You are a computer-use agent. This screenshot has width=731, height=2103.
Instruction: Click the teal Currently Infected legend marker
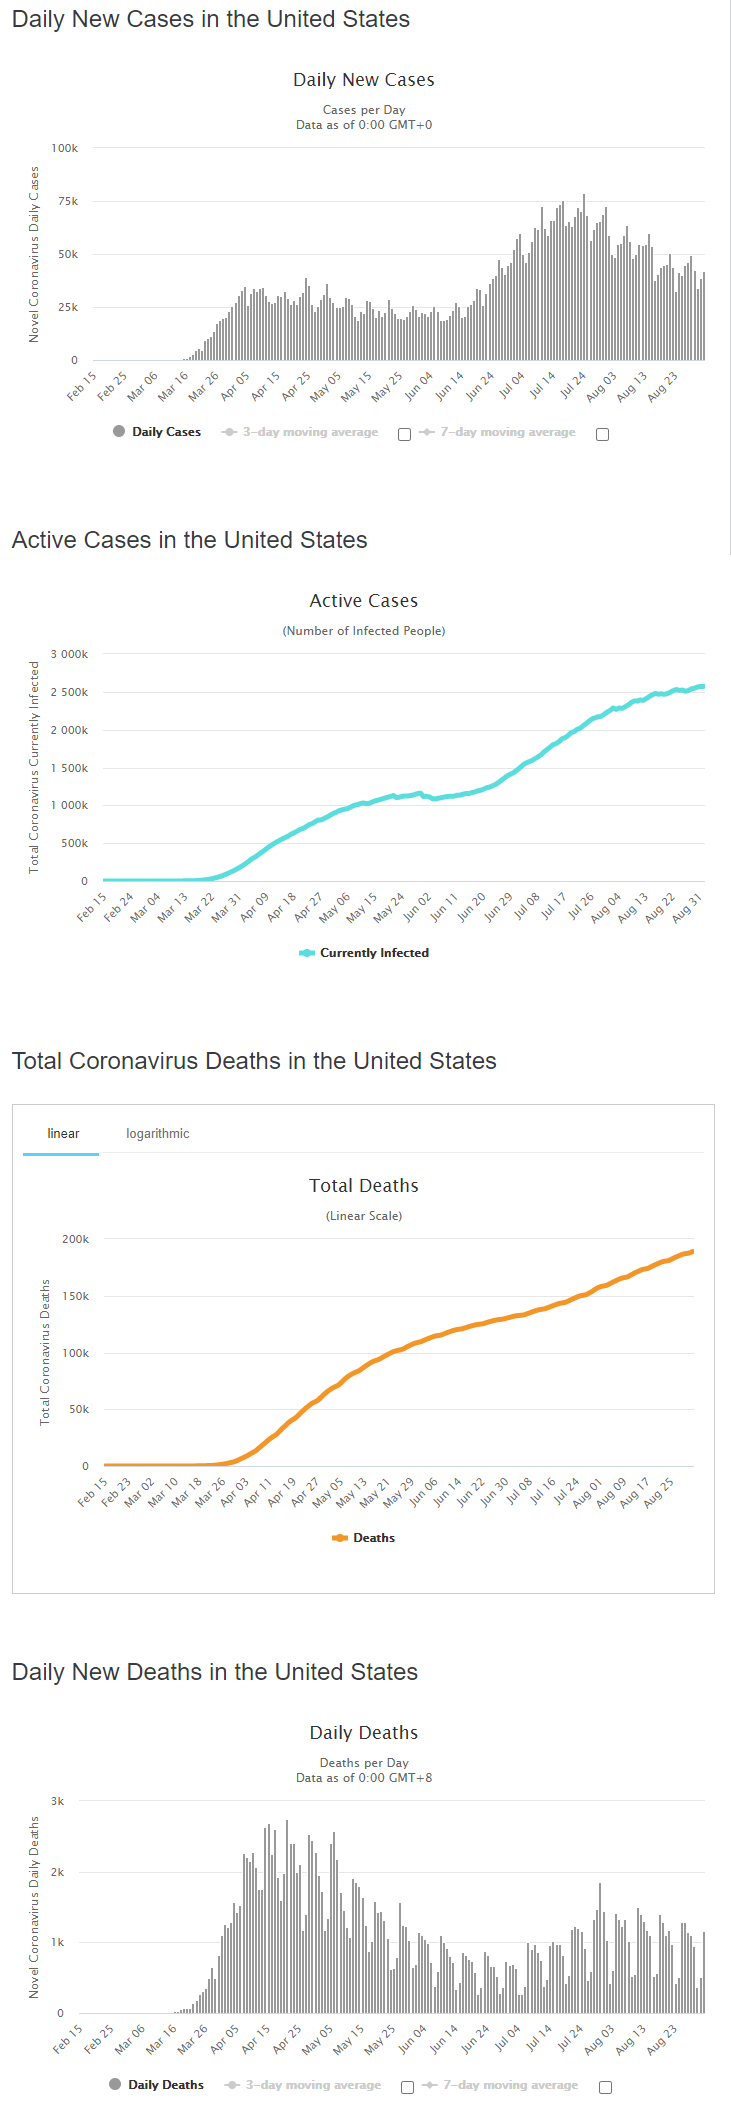(x=307, y=953)
